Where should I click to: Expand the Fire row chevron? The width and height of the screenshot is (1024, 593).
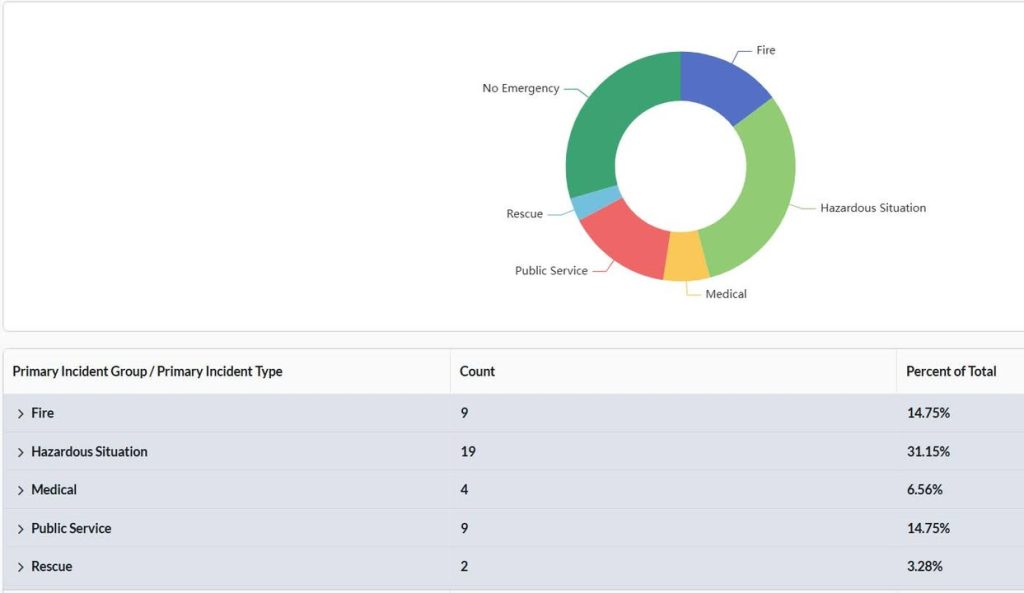tap(20, 413)
